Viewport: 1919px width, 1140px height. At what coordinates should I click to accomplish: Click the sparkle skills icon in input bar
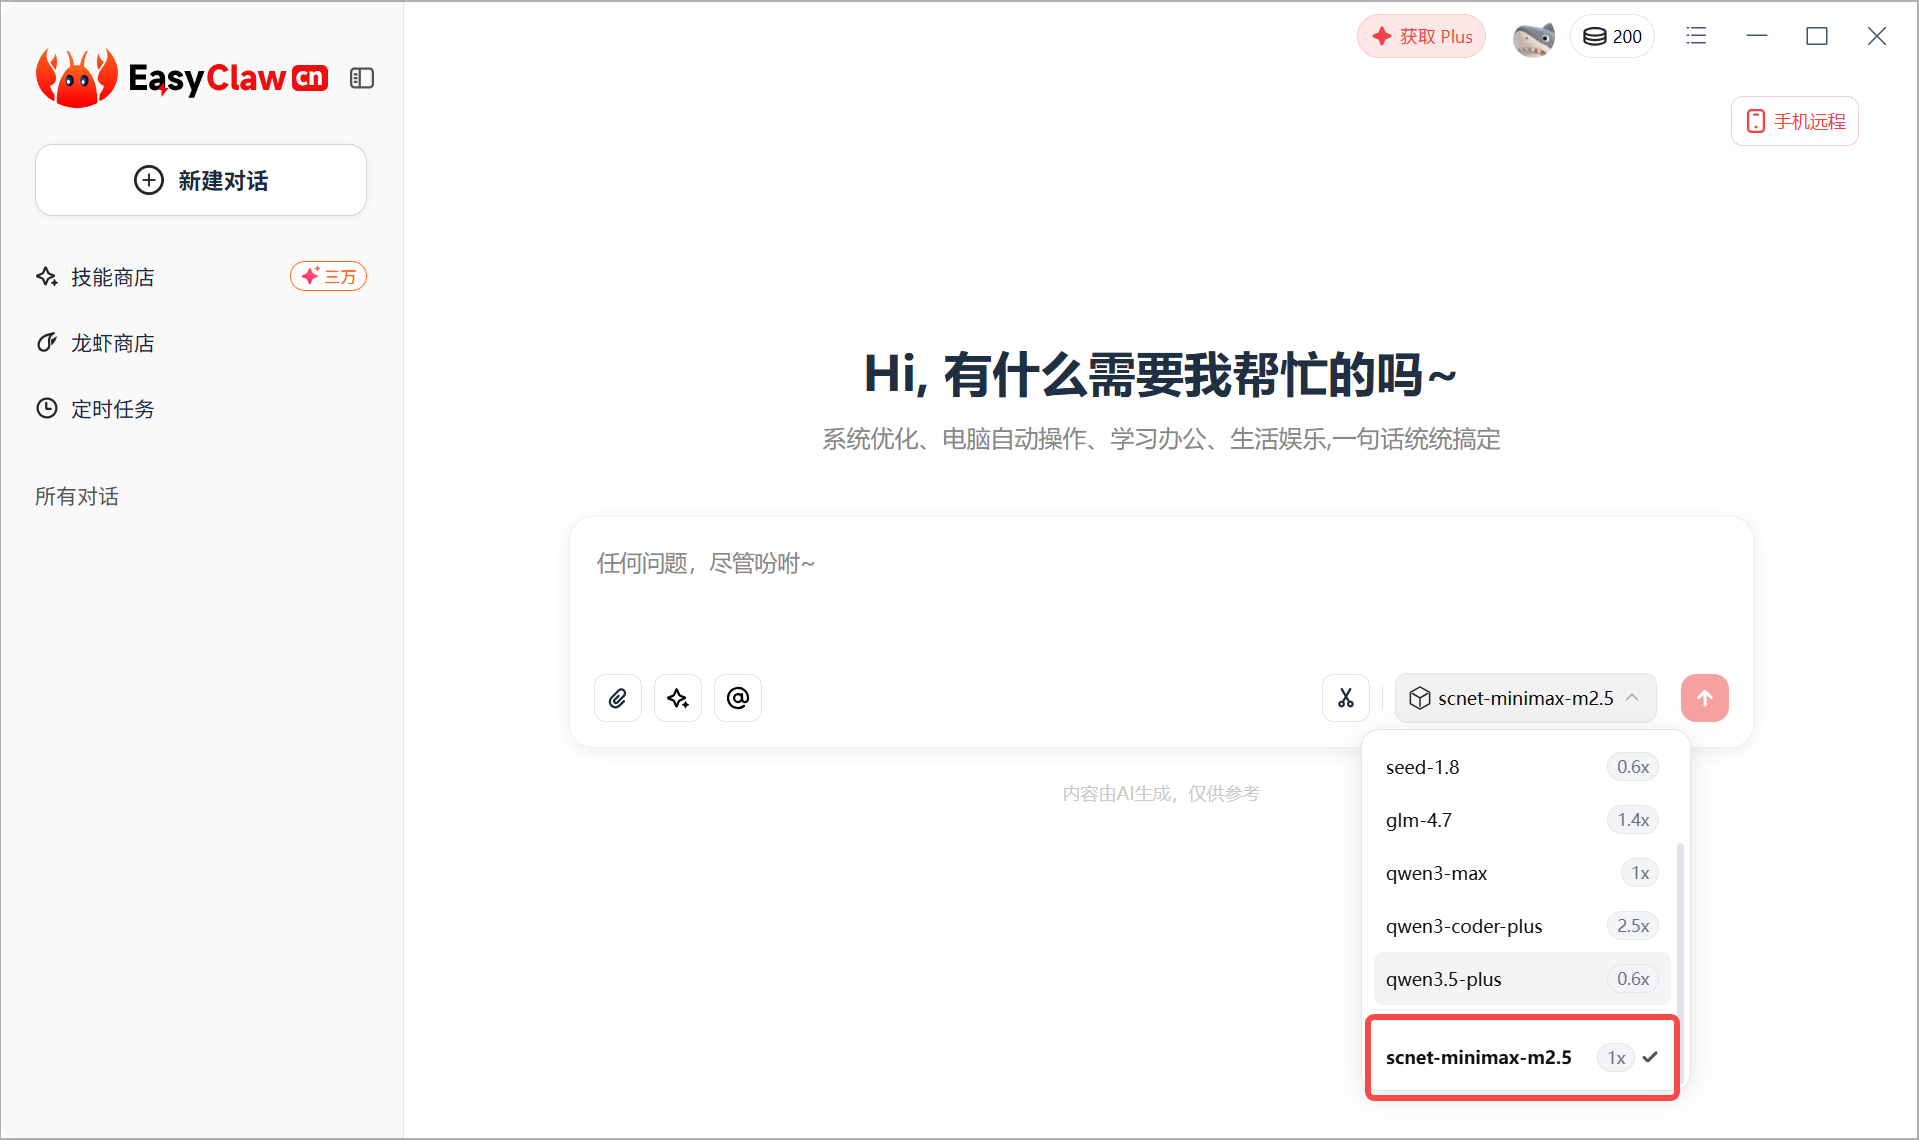click(677, 697)
